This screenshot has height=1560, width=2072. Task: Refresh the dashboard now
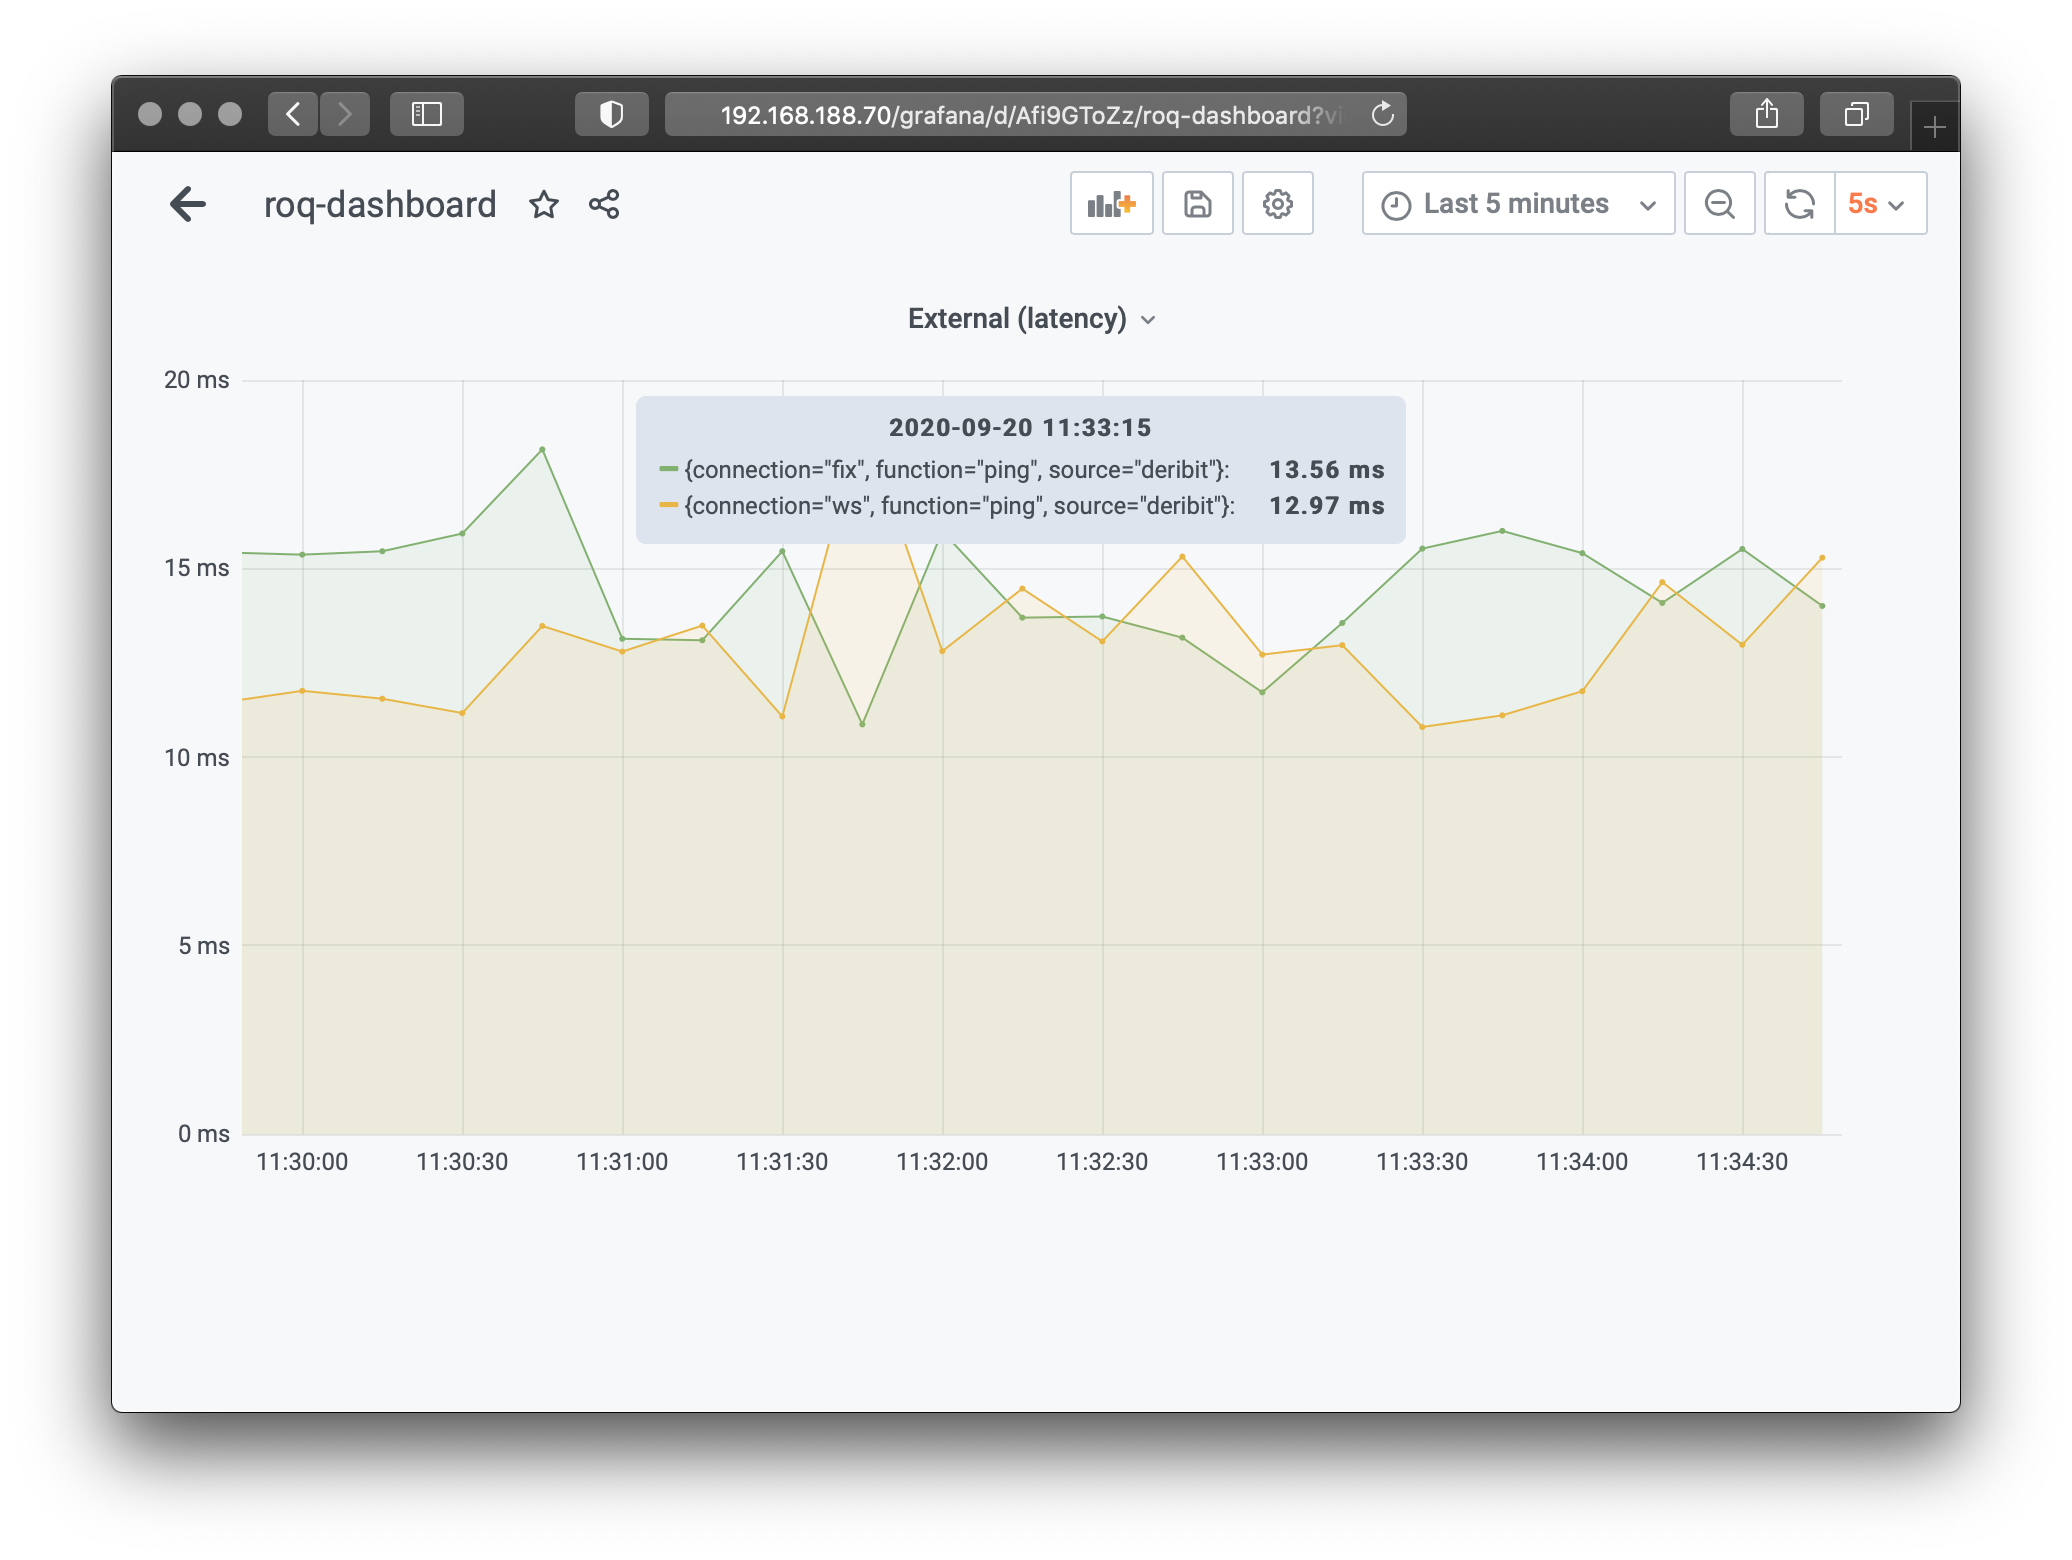click(x=1800, y=203)
